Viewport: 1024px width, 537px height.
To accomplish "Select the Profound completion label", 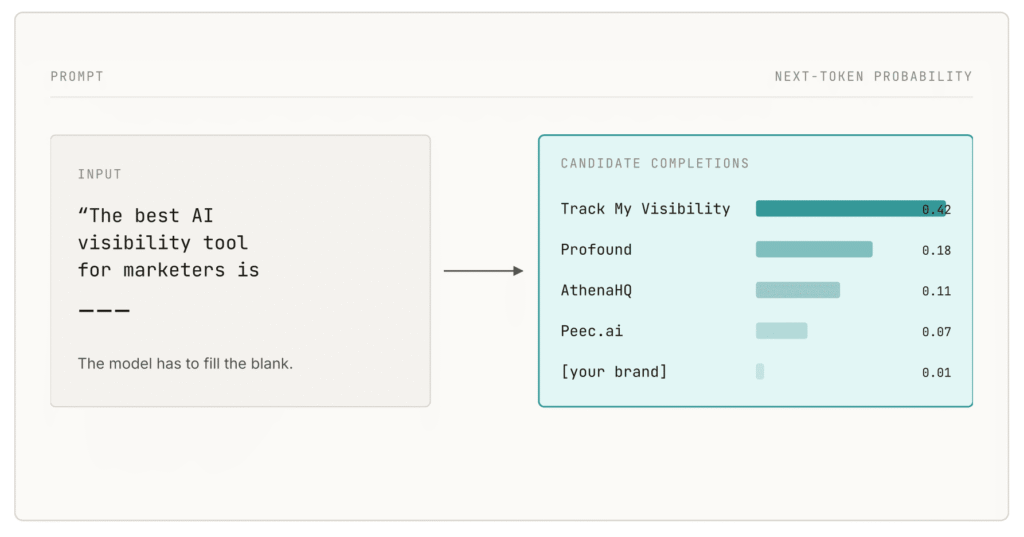I will click(596, 250).
